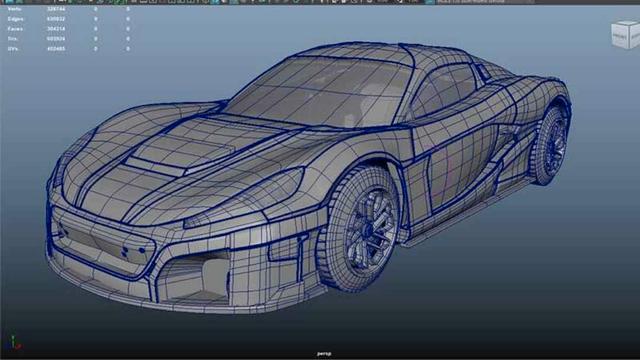Select the Faces count in the HUD
The width and height of the screenshot is (640, 360).
coord(56,29)
